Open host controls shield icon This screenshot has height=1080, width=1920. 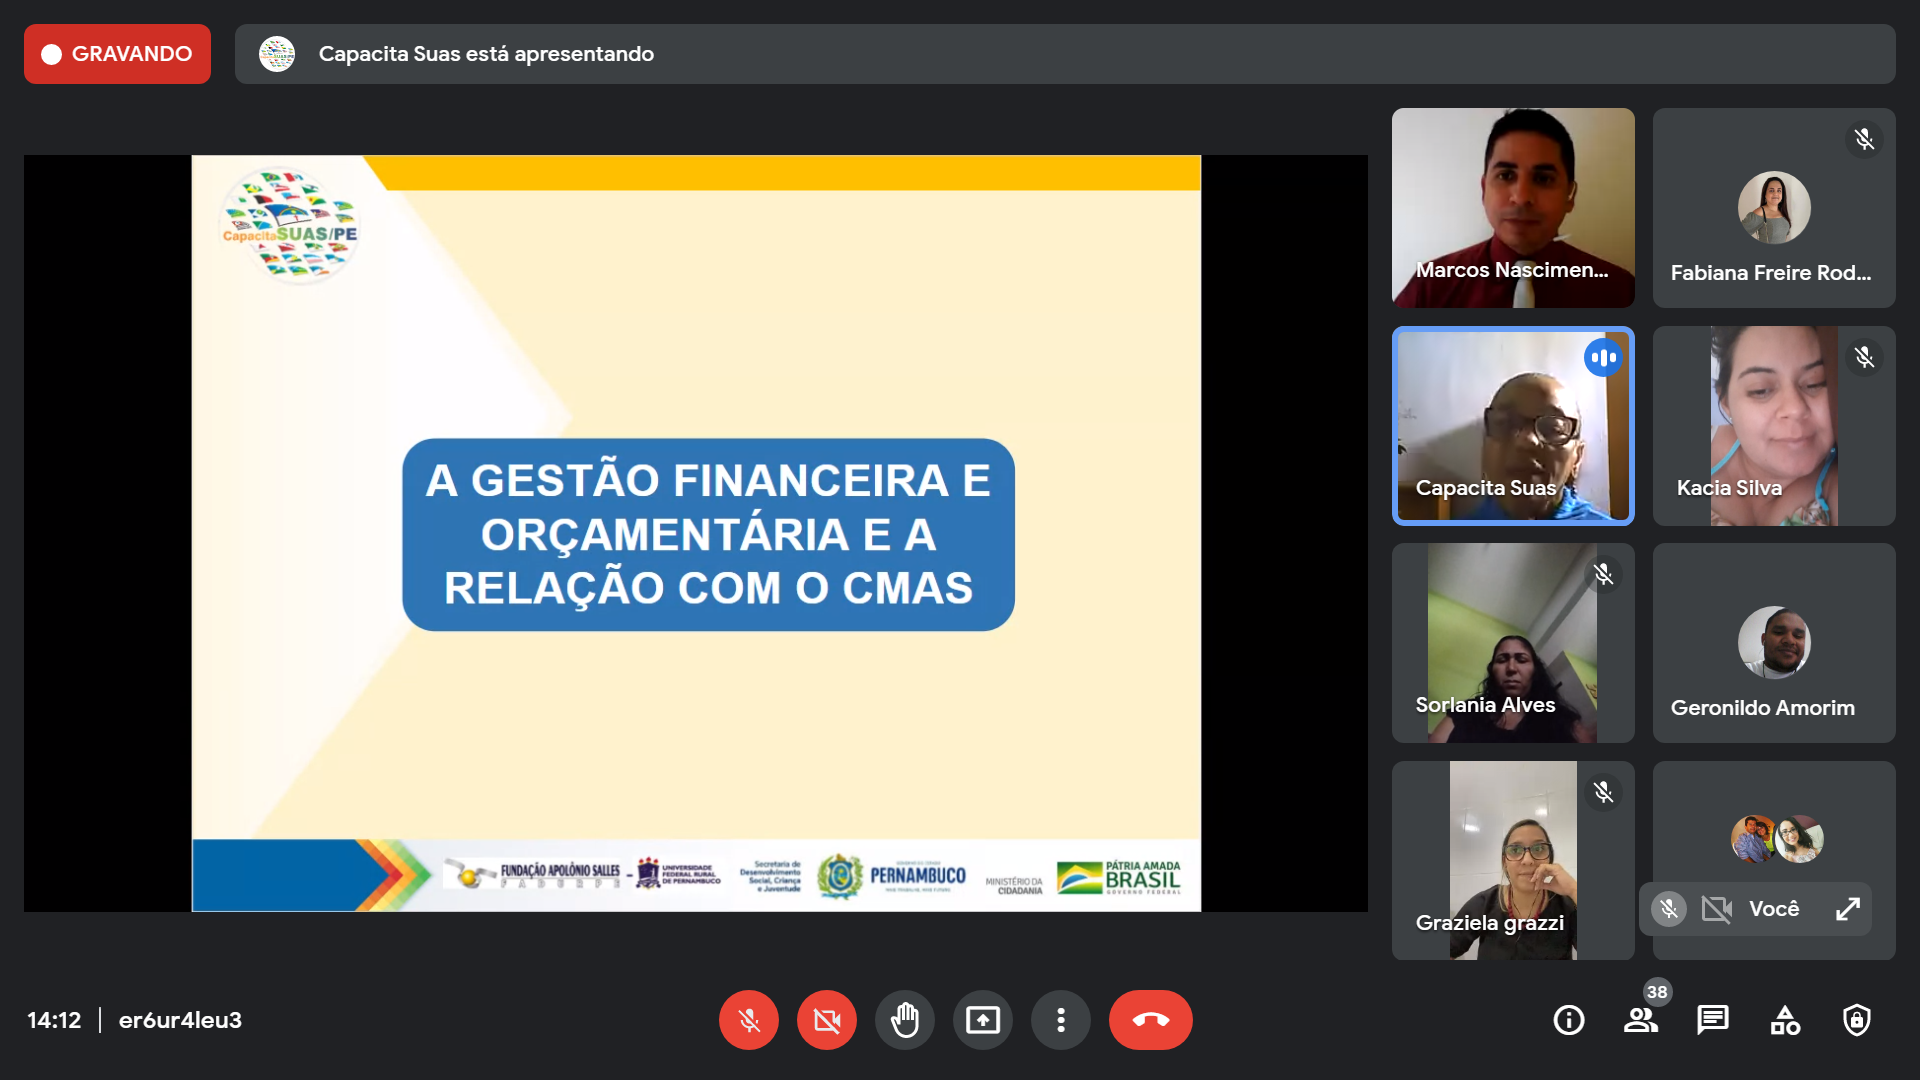click(1856, 1020)
